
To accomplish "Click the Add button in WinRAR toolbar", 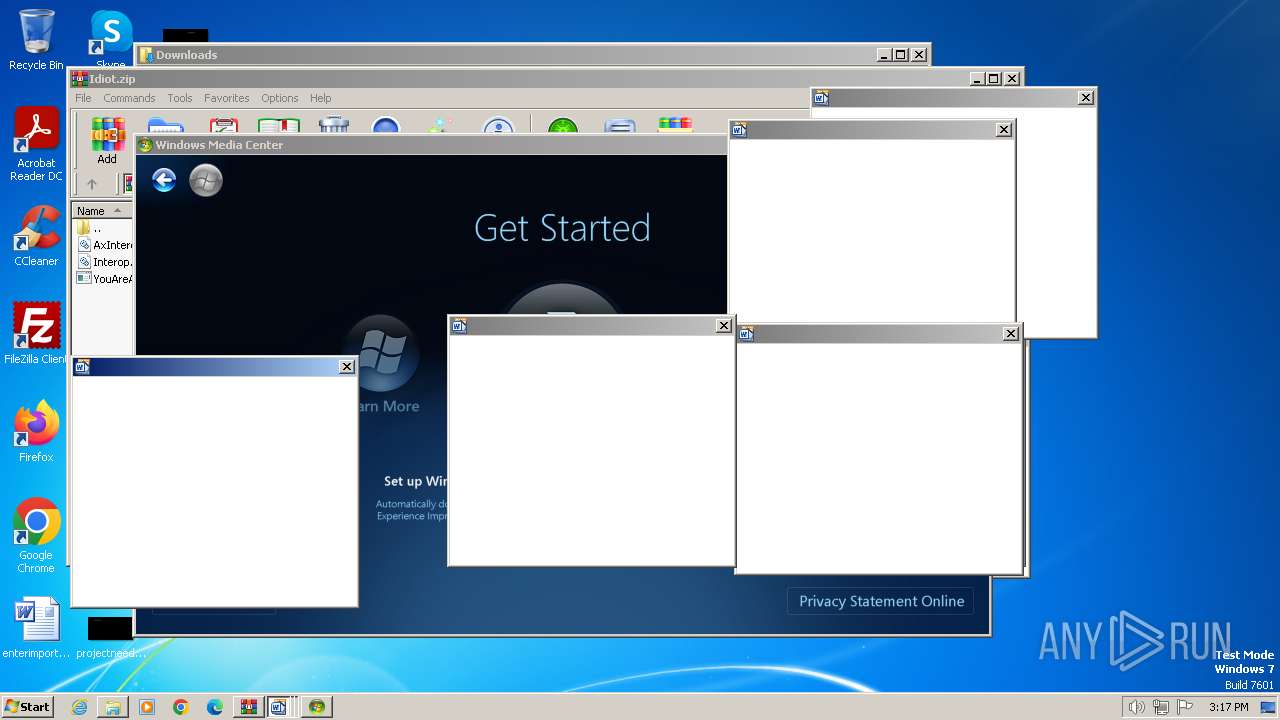I will click(x=107, y=140).
